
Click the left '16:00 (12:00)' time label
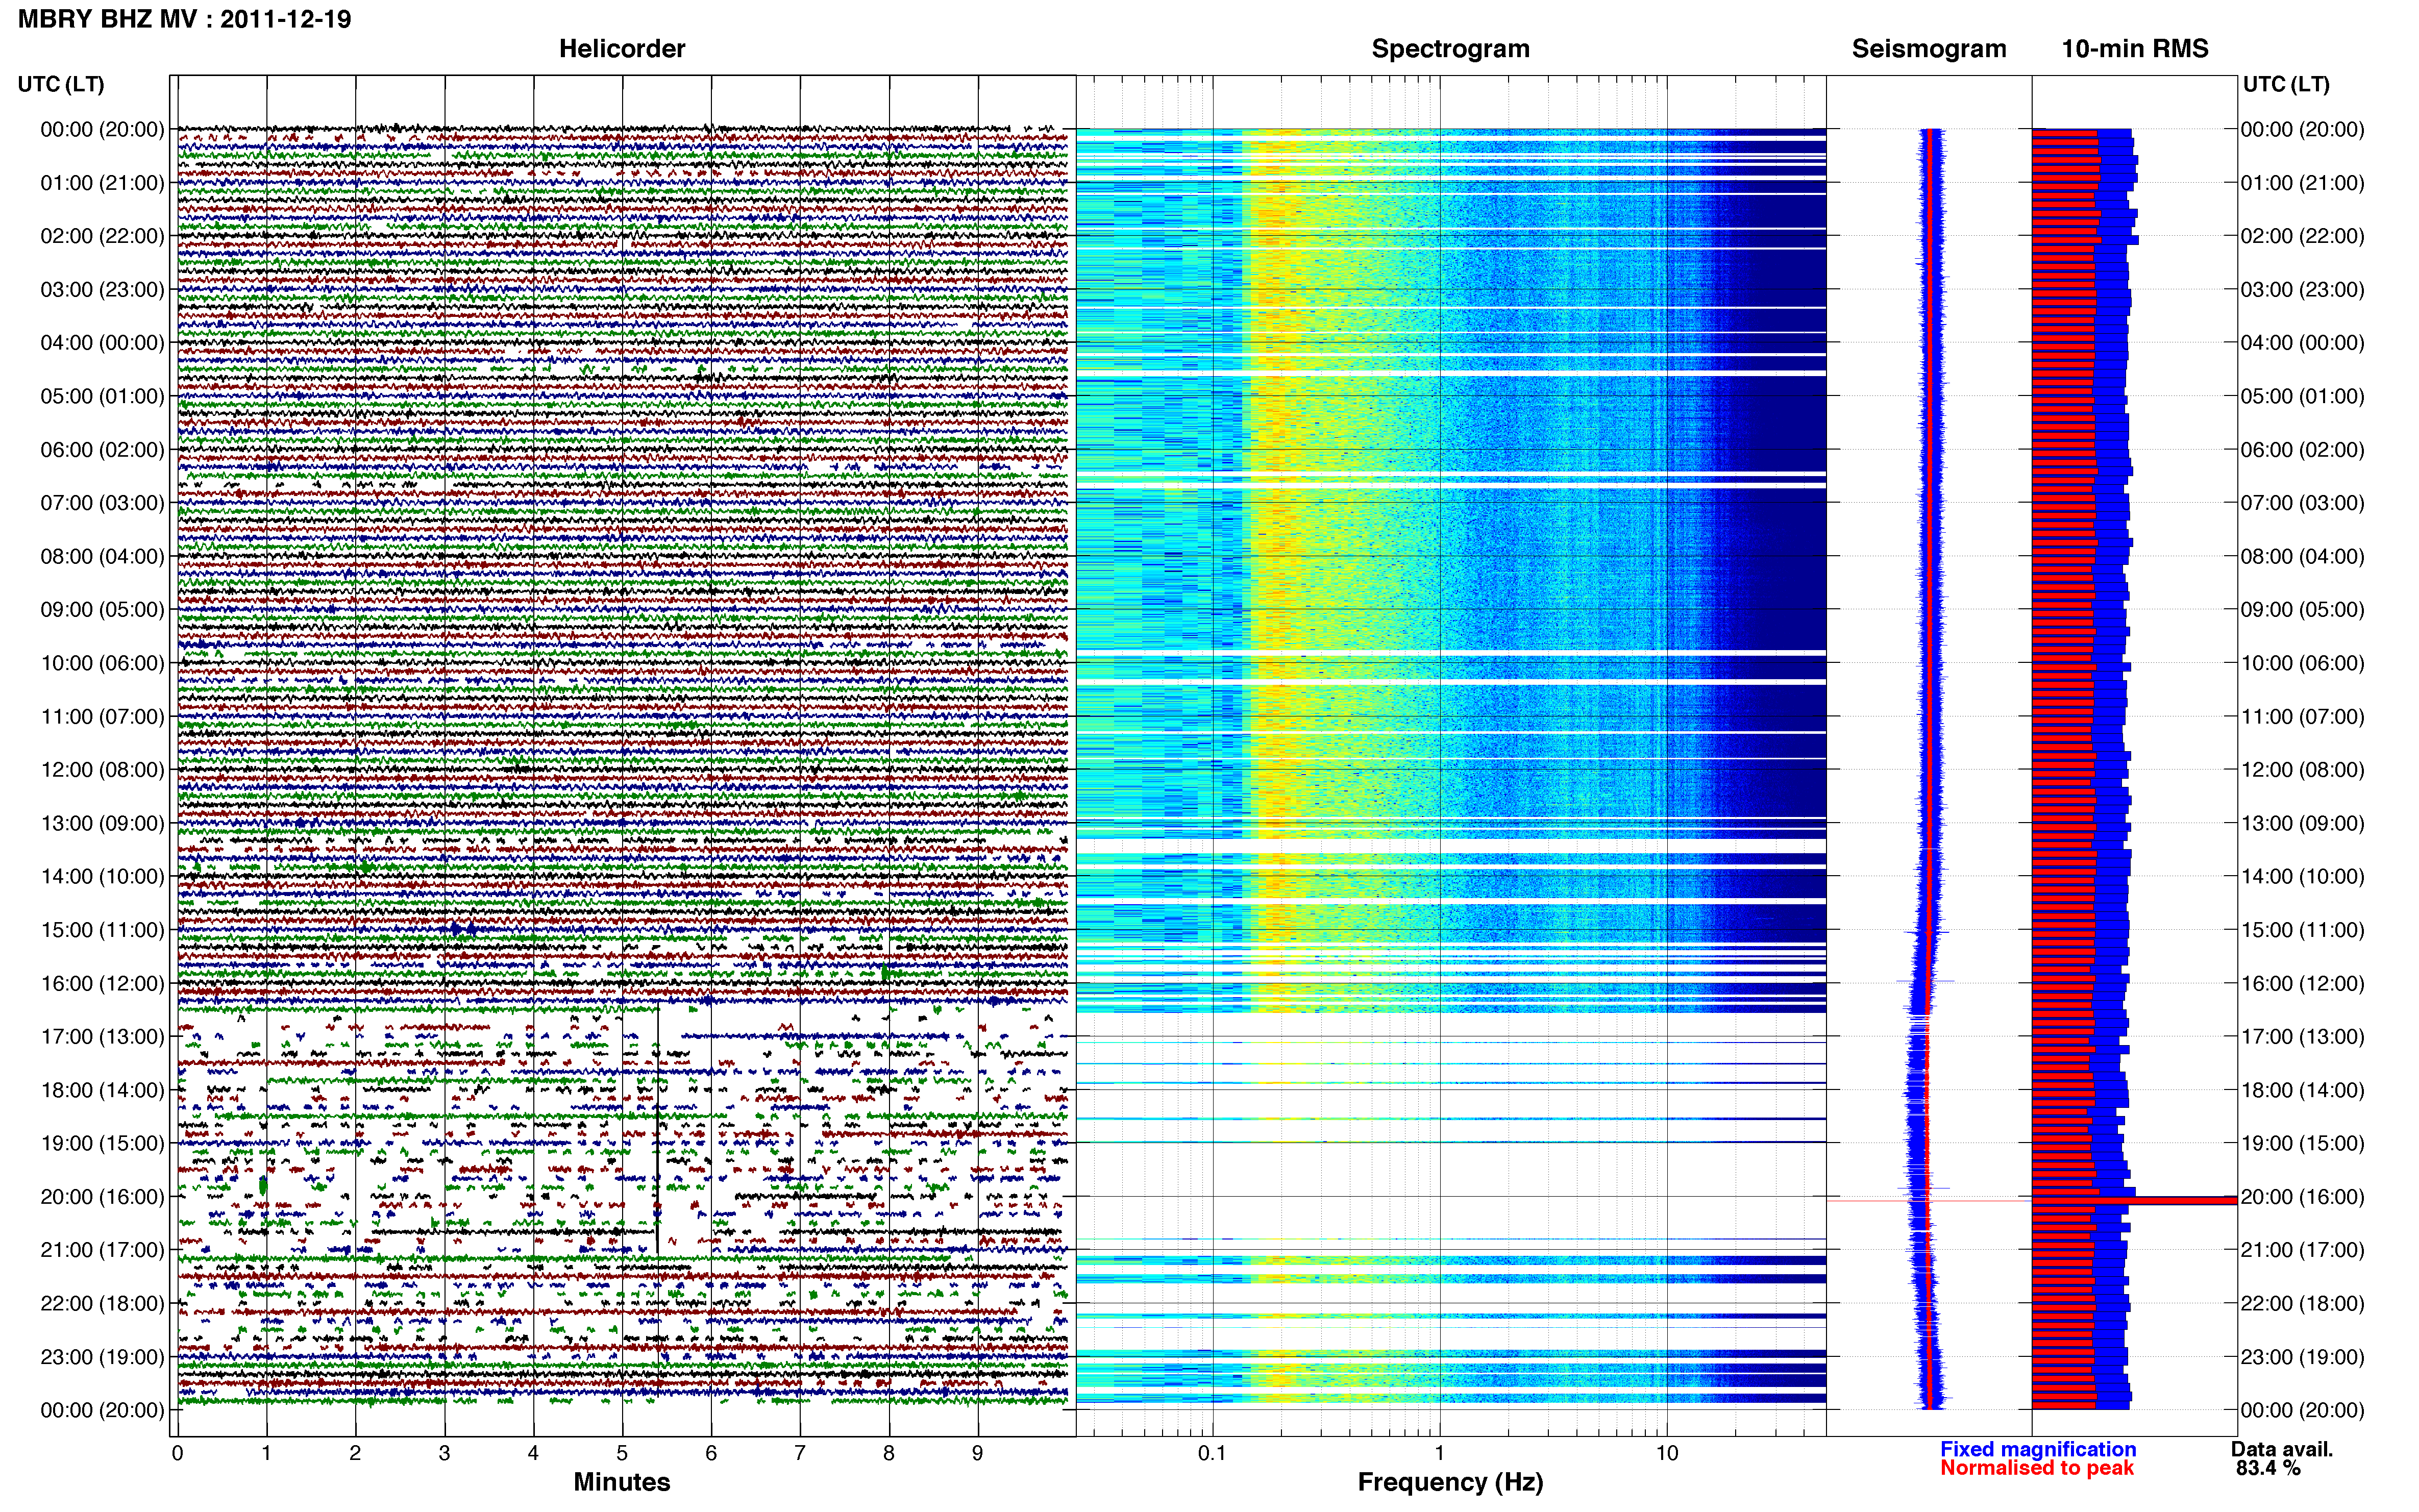(x=102, y=983)
